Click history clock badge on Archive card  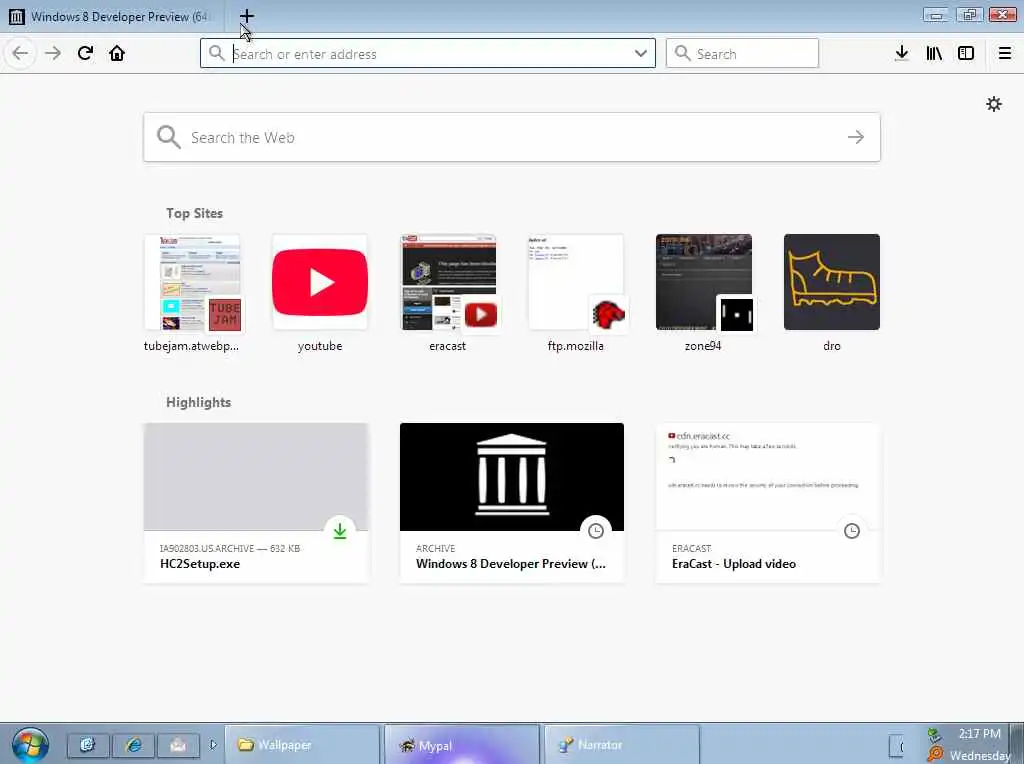tap(596, 531)
